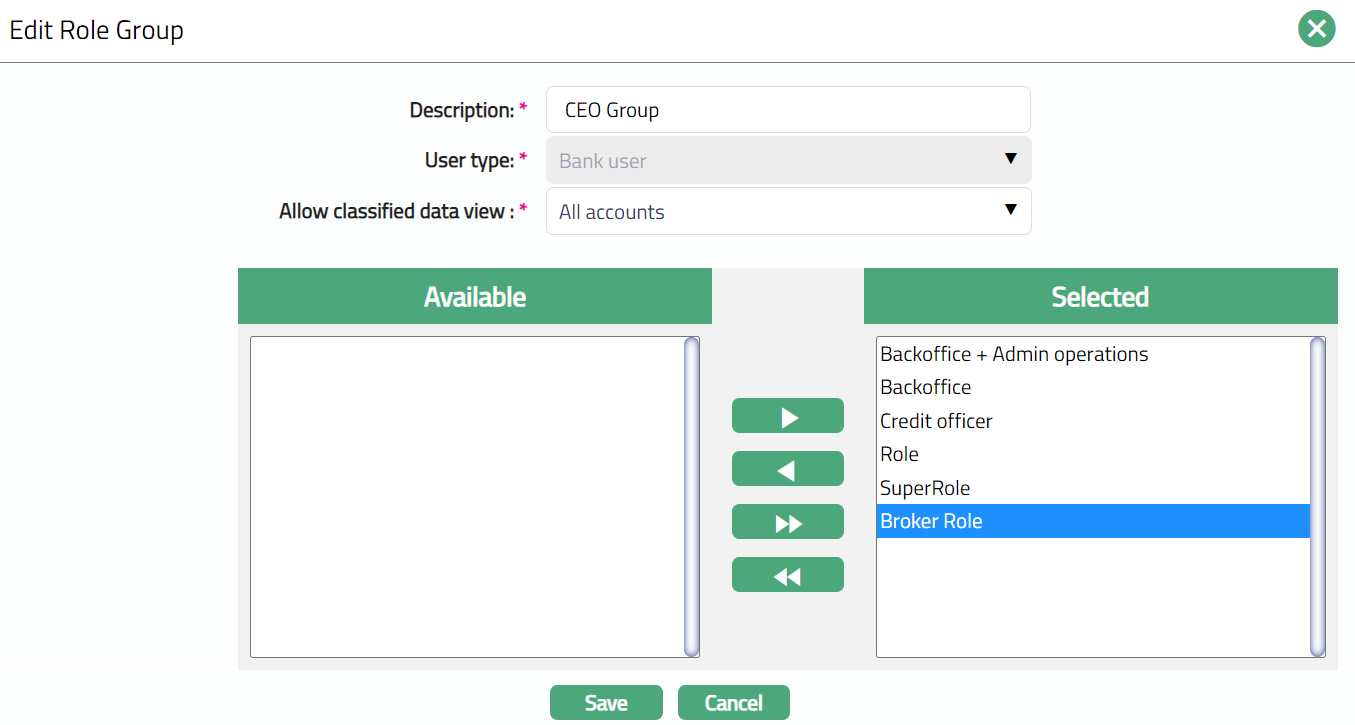Click the move left single arrow button
Screen dimensions: 1355x725
tap(788, 469)
